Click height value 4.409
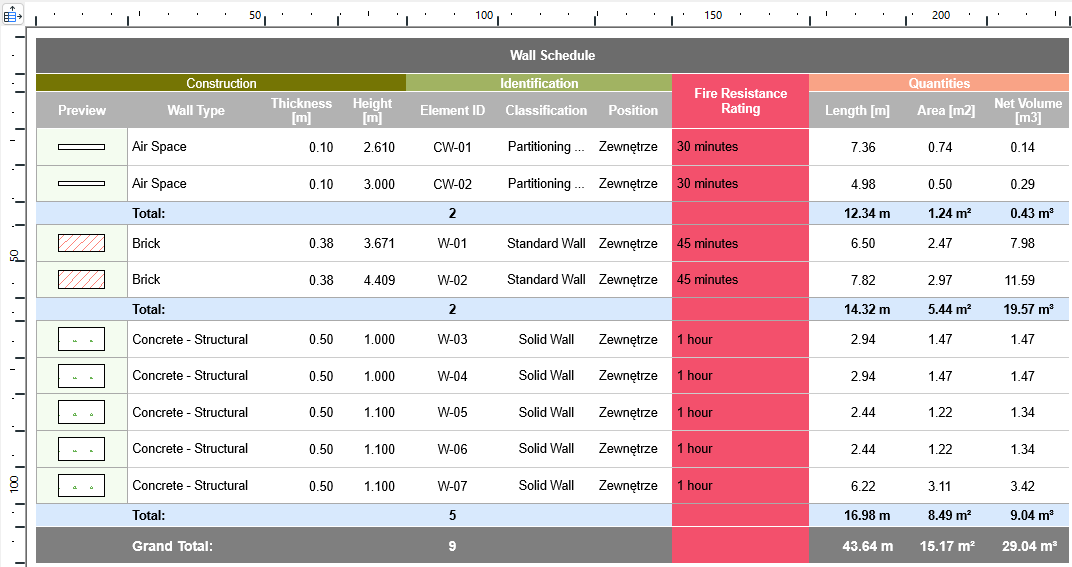 pos(379,280)
